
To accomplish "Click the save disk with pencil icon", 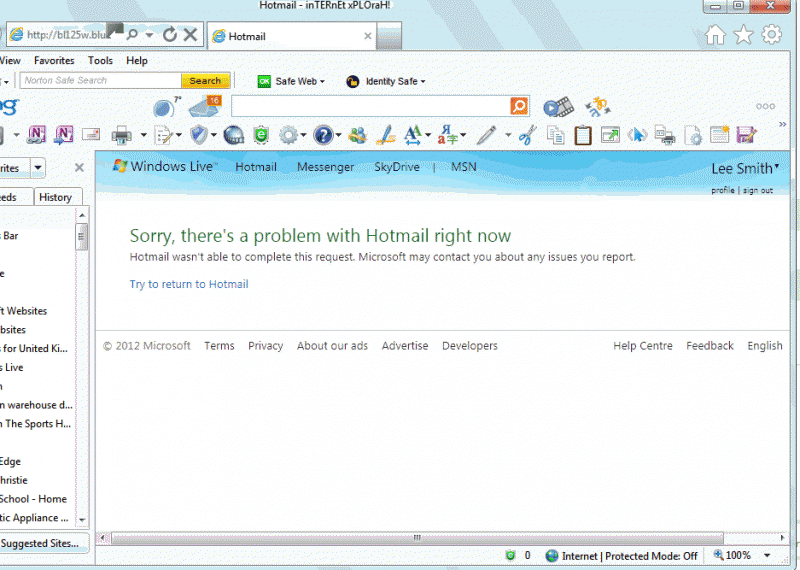I will pos(746,136).
